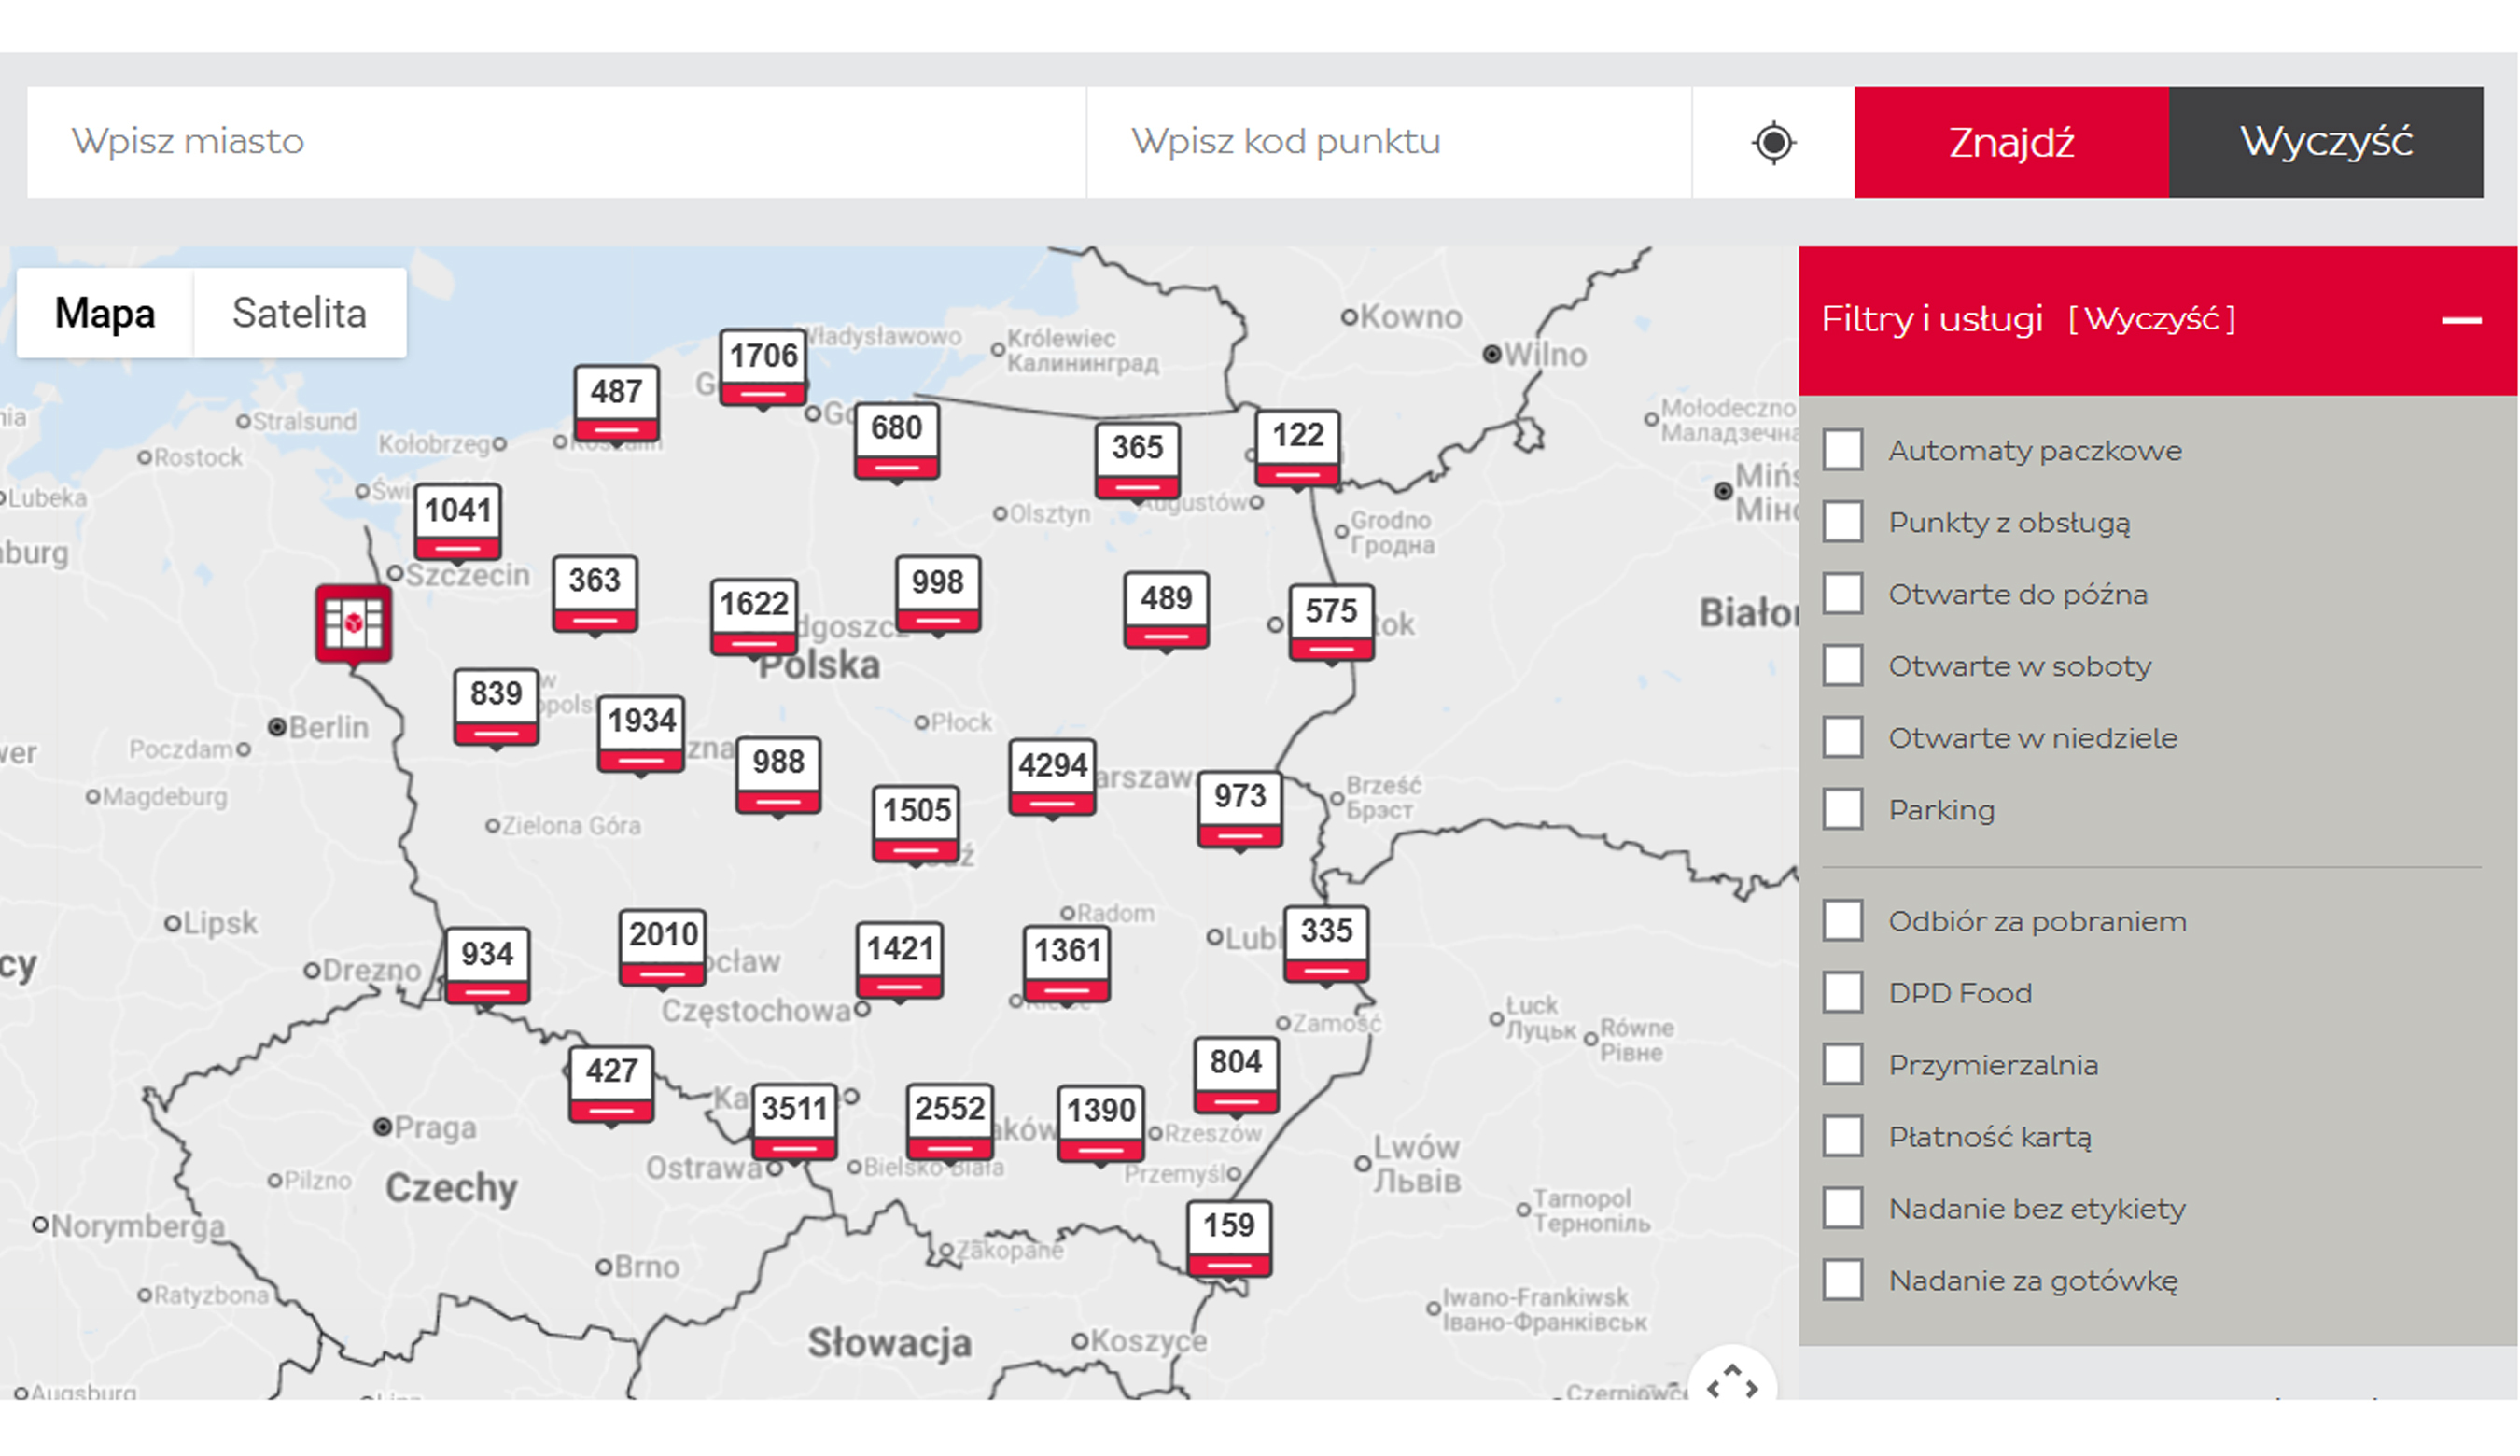Select the 1421 cluster marker
2520x1456 pixels.
[x=900, y=962]
